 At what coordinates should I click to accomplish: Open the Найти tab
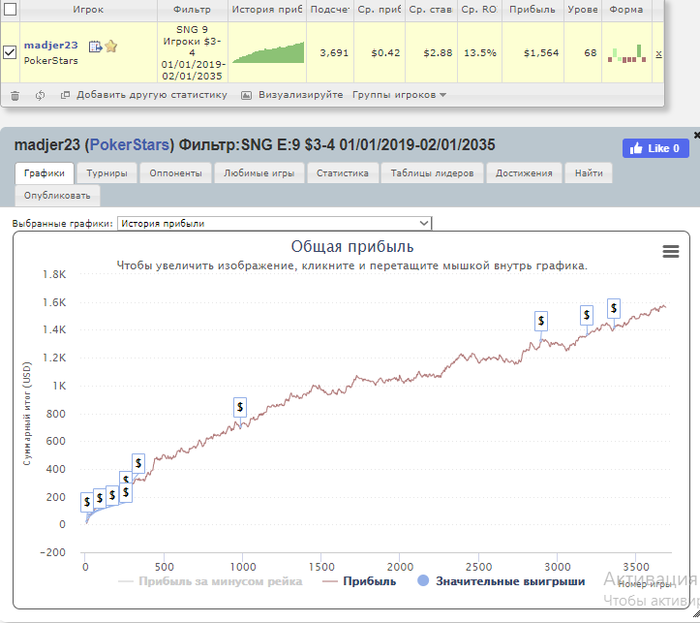coord(588,173)
